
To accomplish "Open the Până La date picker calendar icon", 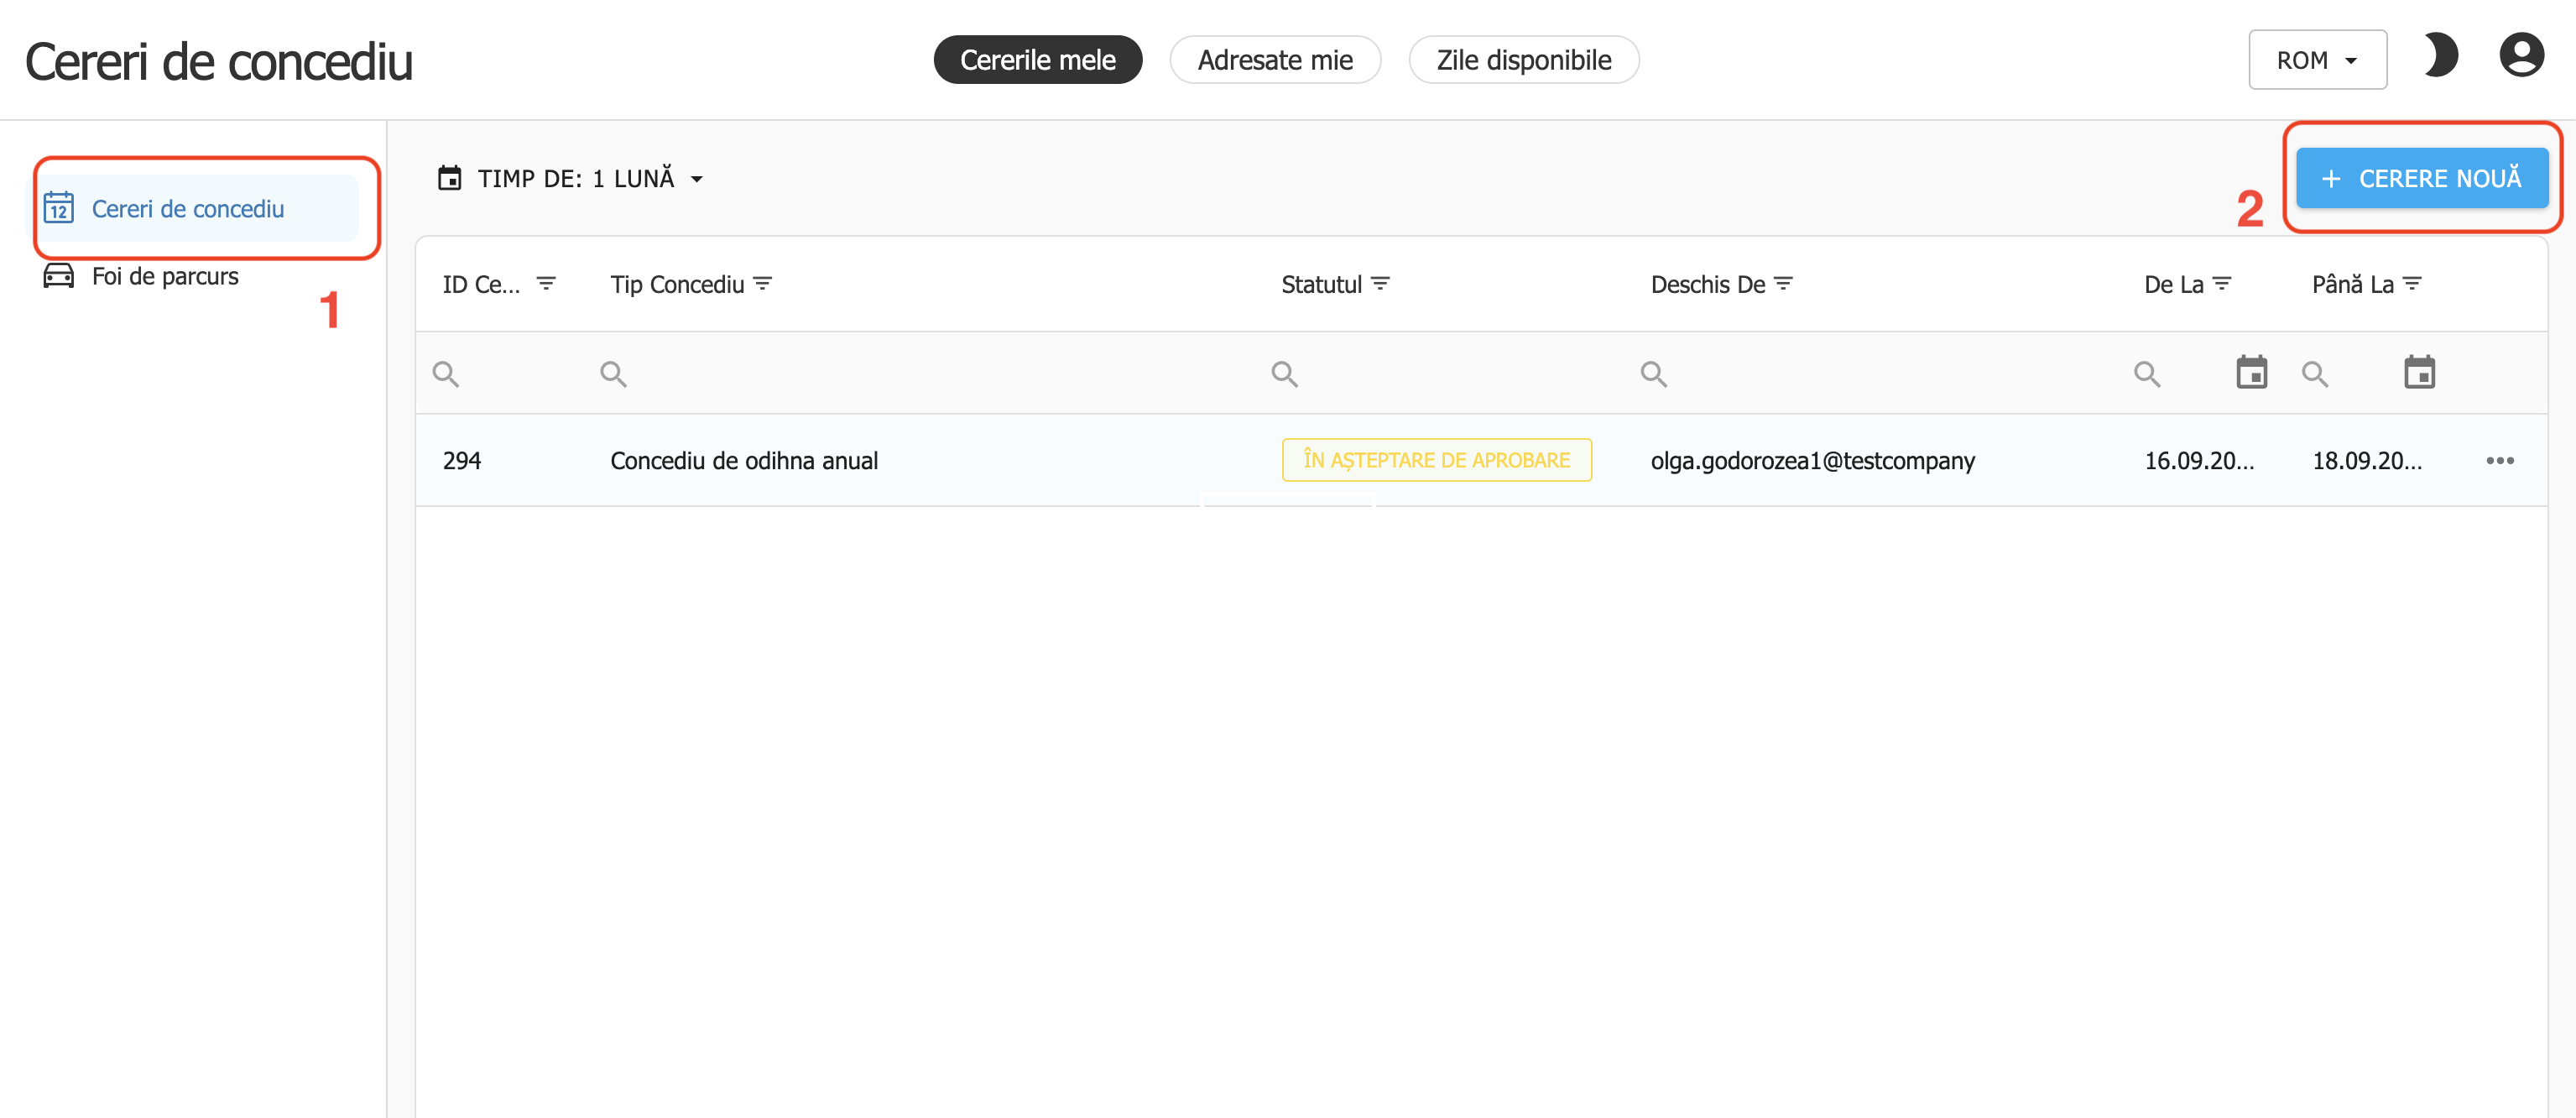I will coord(2419,373).
